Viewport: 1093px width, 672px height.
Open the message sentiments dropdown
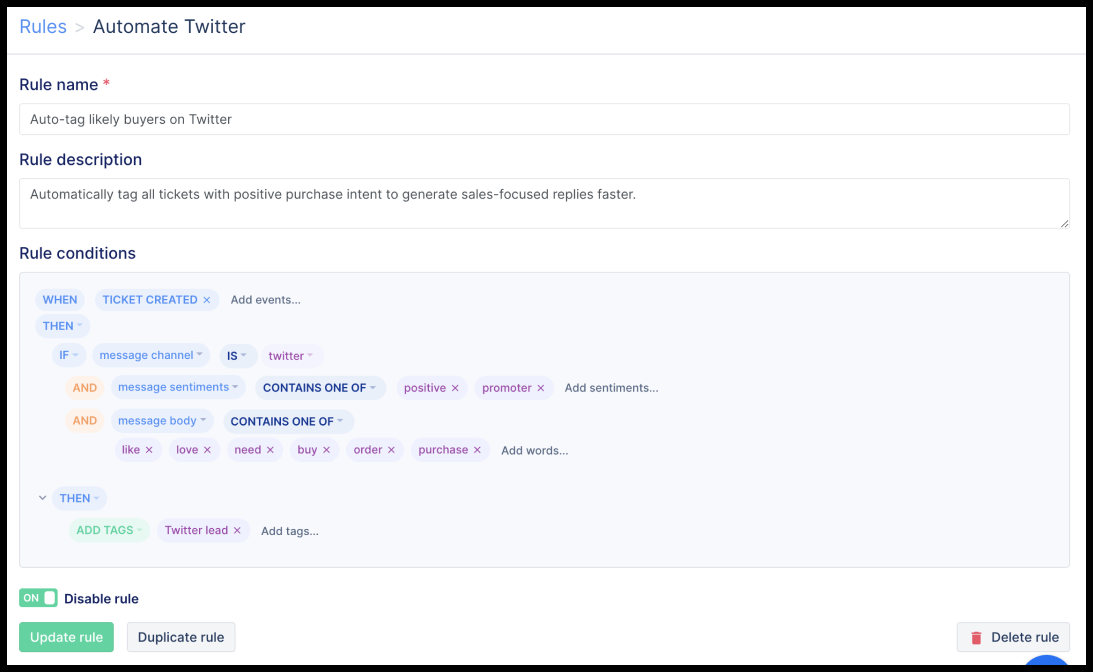pyautogui.click(x=178, y=388)
